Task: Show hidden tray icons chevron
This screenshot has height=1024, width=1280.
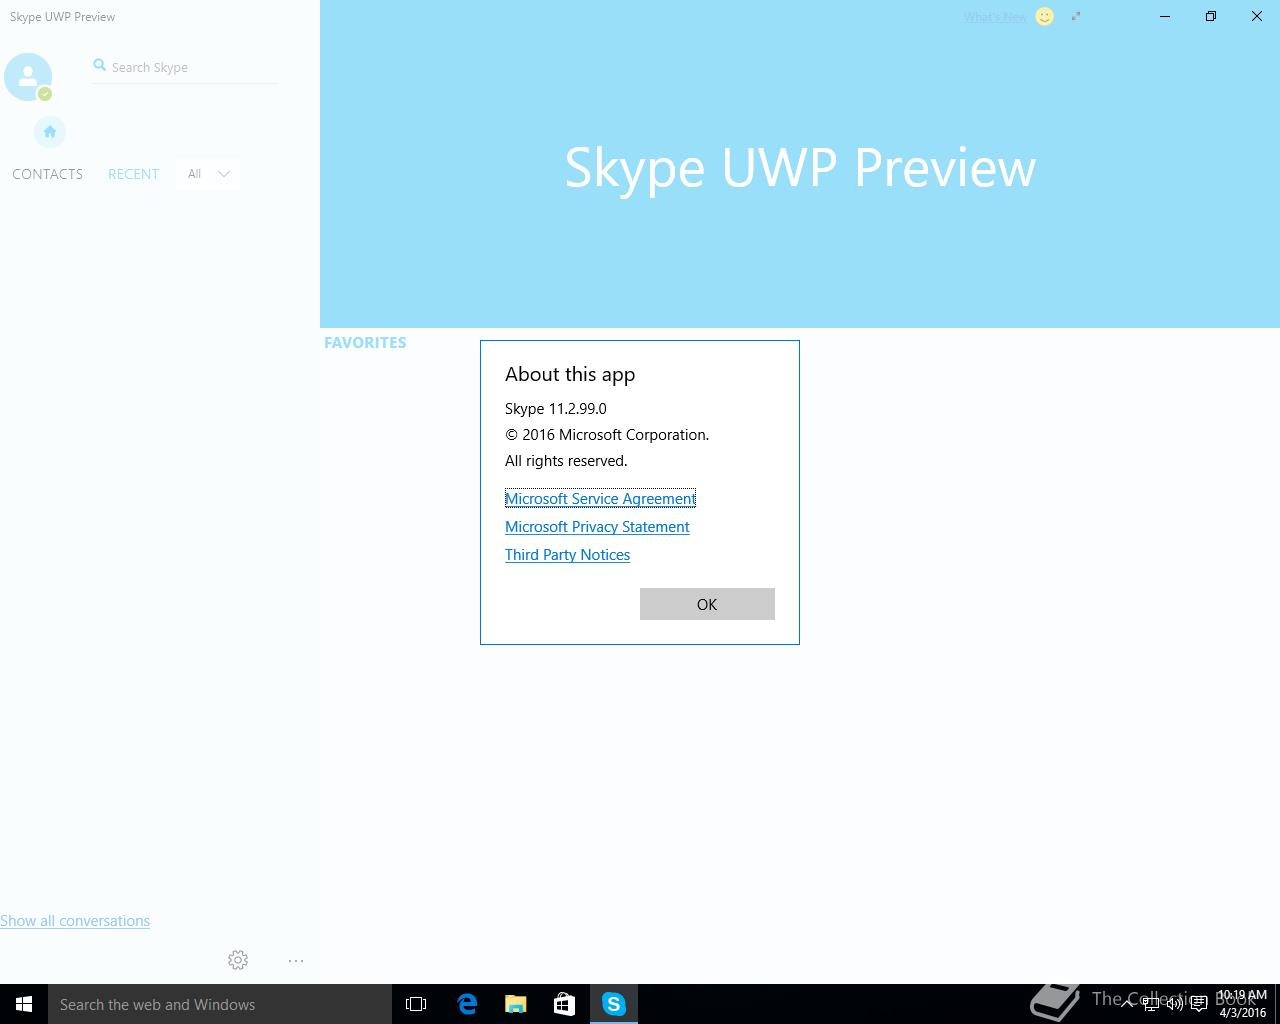Action: coord(1127,1004)
